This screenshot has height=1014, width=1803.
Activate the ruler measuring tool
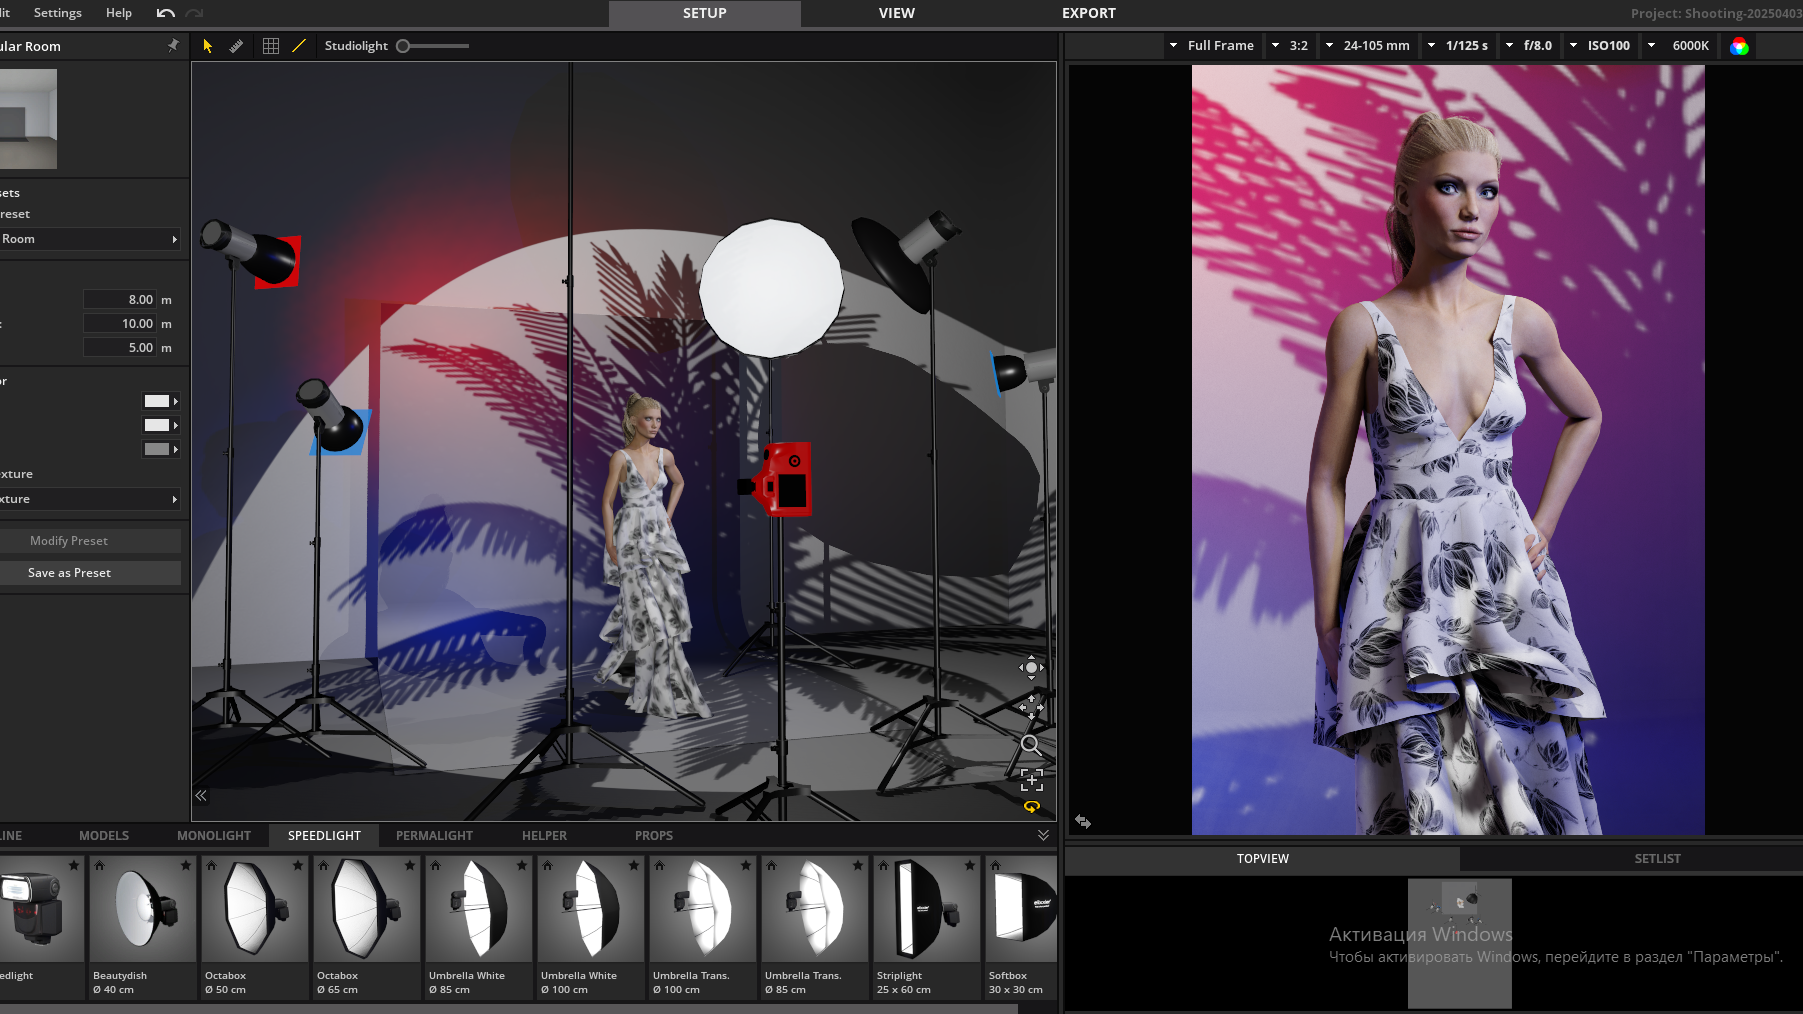click(x=237, y=46)
